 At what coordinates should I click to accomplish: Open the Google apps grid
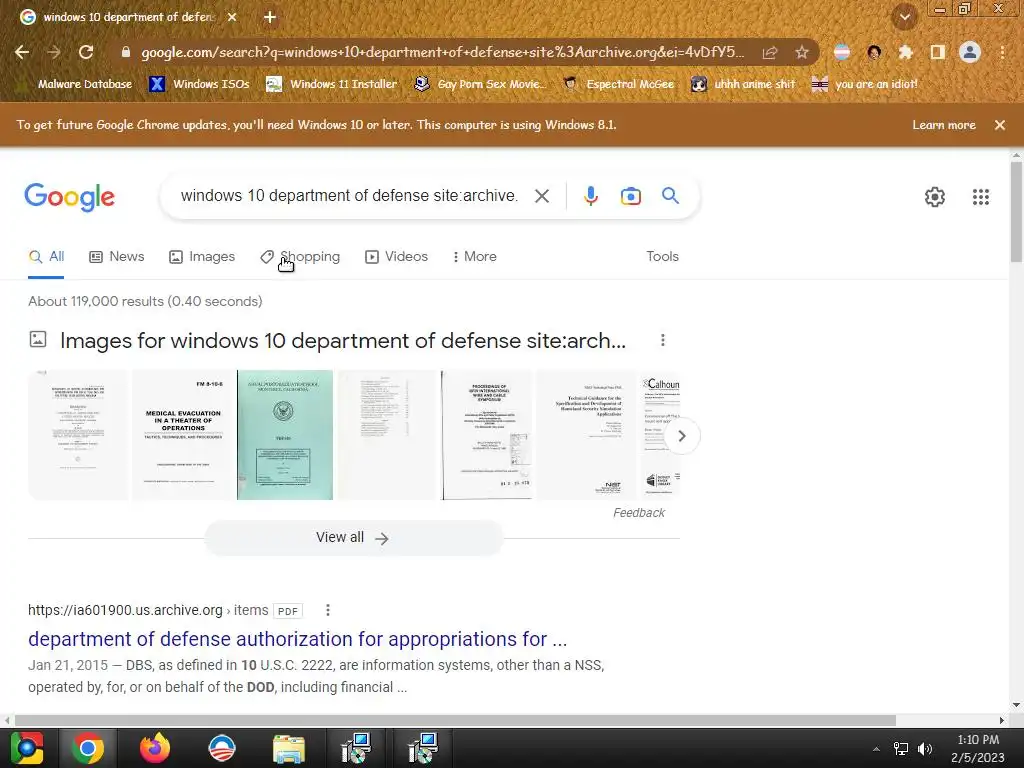coord(980,197)
